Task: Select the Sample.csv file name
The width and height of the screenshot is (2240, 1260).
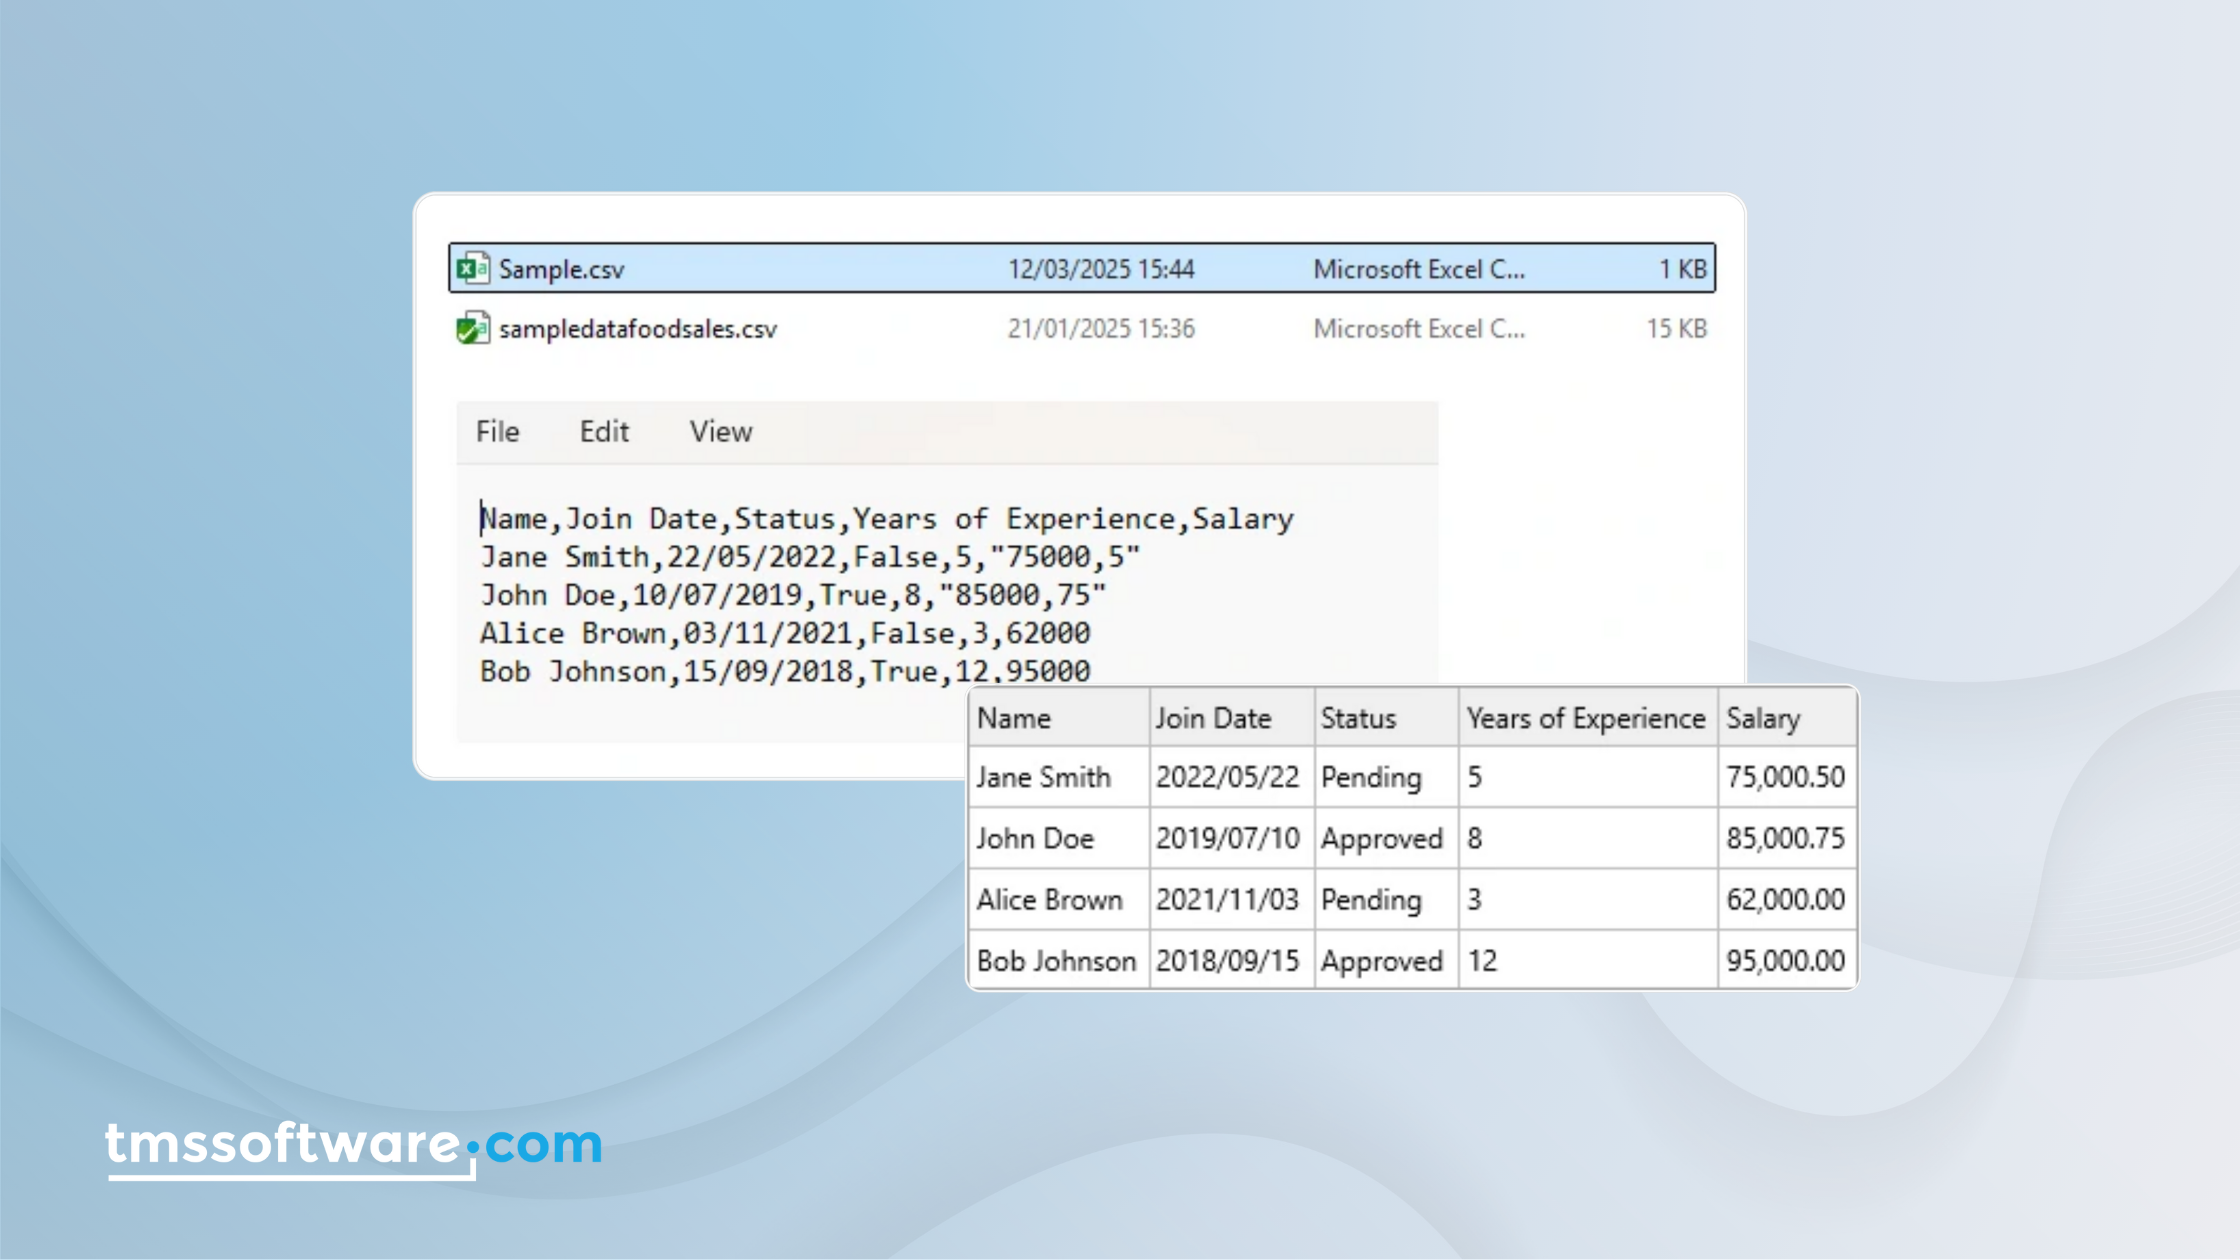Action: [561, 269]
